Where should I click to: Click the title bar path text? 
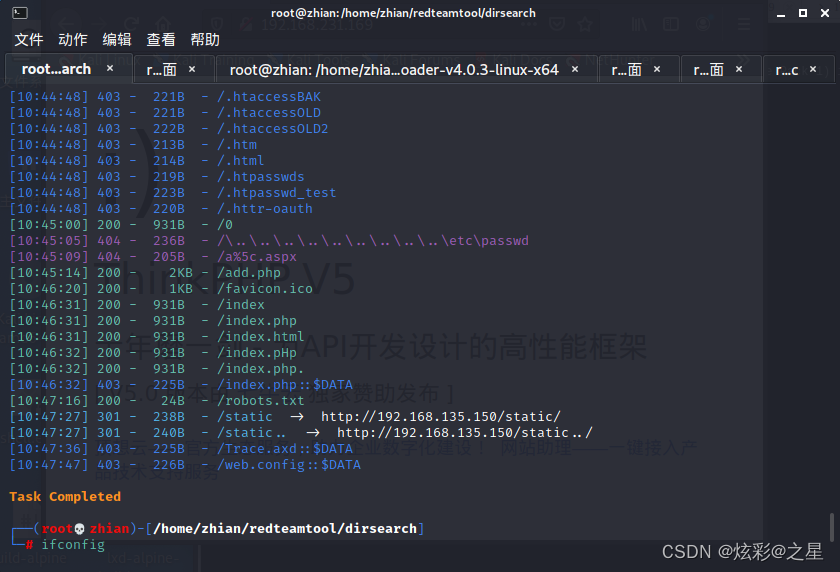(403, 13)
